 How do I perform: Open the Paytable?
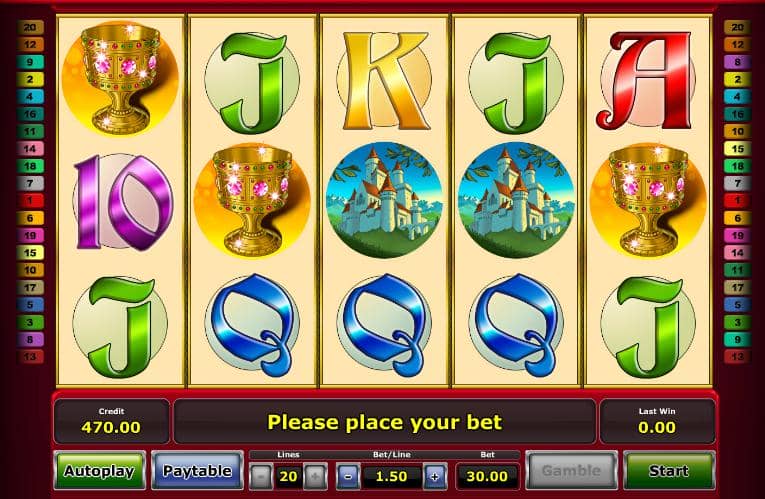click(197, 470)
